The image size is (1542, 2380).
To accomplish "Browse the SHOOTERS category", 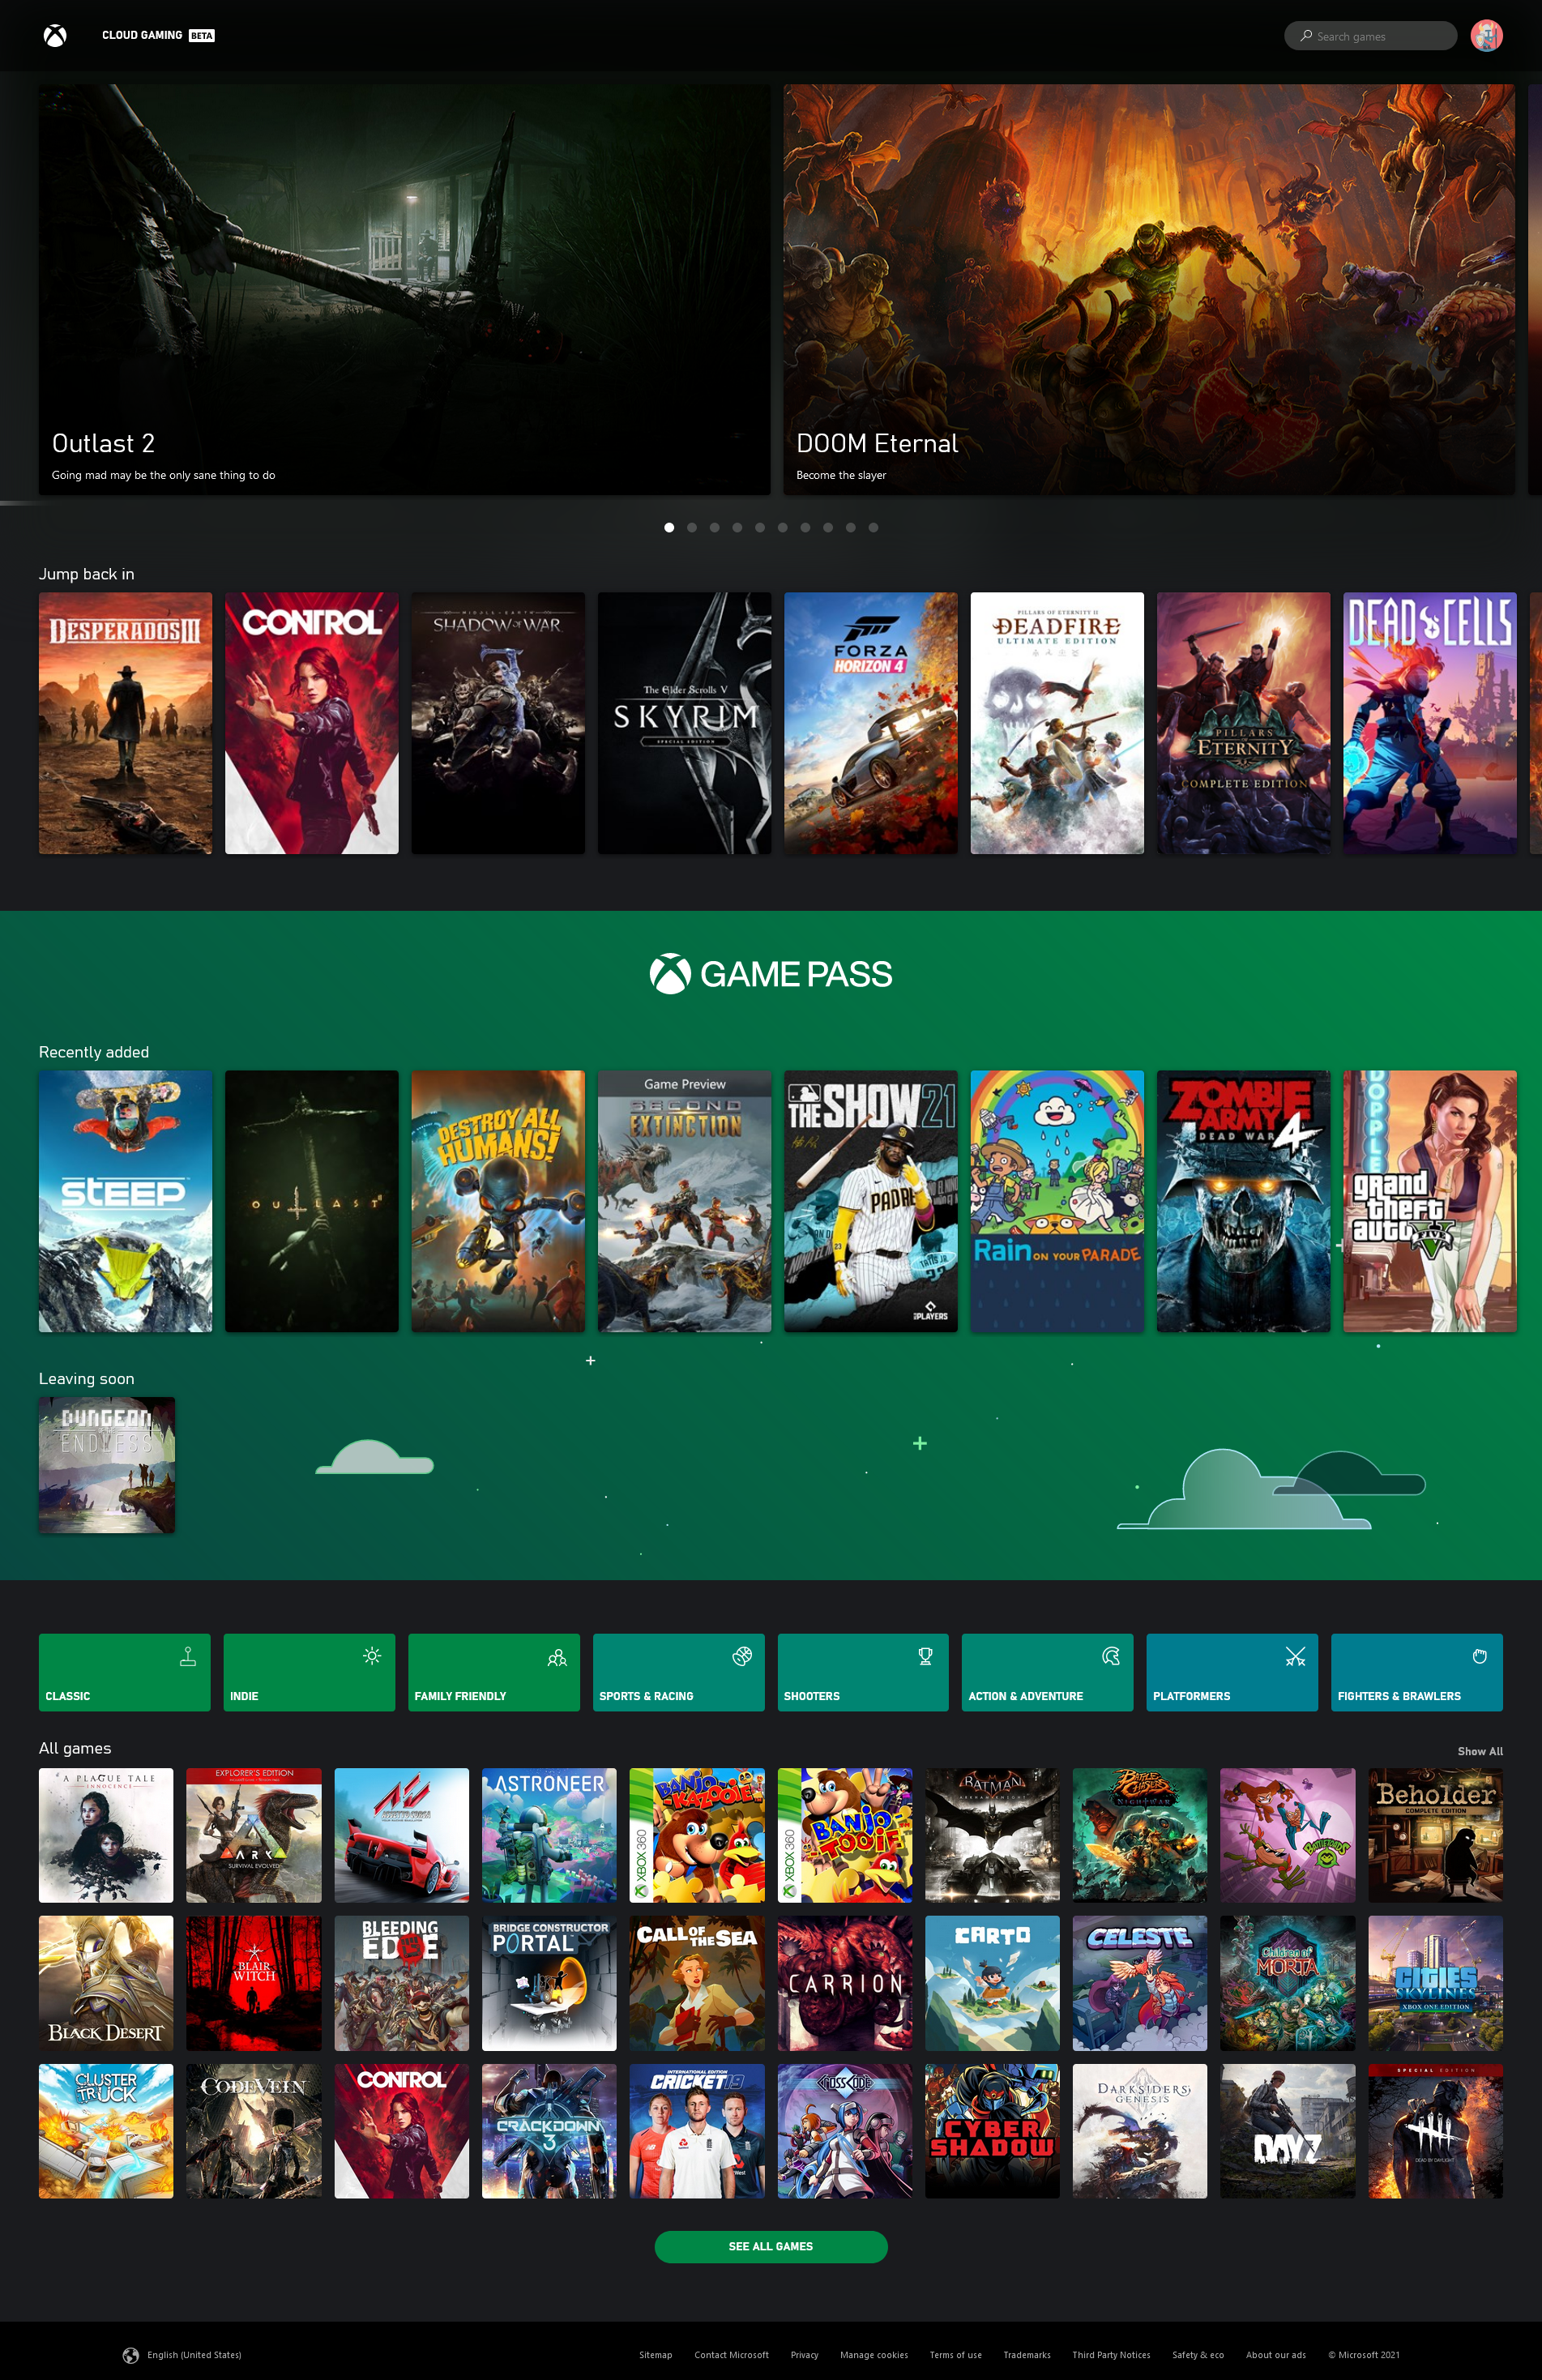I will 863,1672.
